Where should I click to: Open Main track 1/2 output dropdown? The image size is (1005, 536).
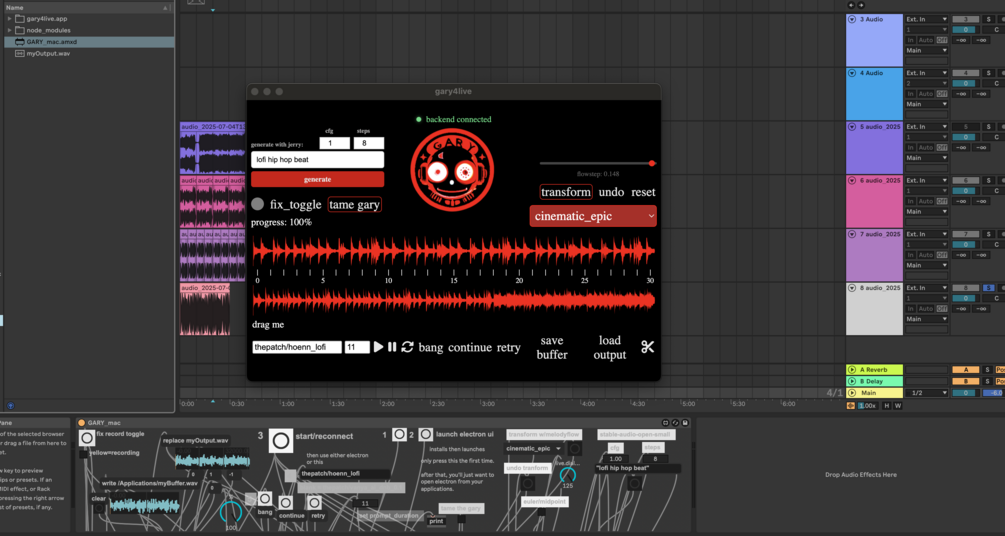pos(926,393)
